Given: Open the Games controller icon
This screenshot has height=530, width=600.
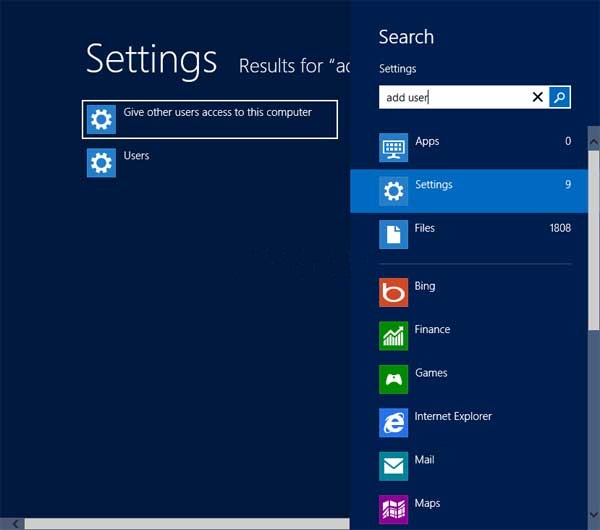Looking at the screenshot, I should pyautogui.click(x=393, y=379).
